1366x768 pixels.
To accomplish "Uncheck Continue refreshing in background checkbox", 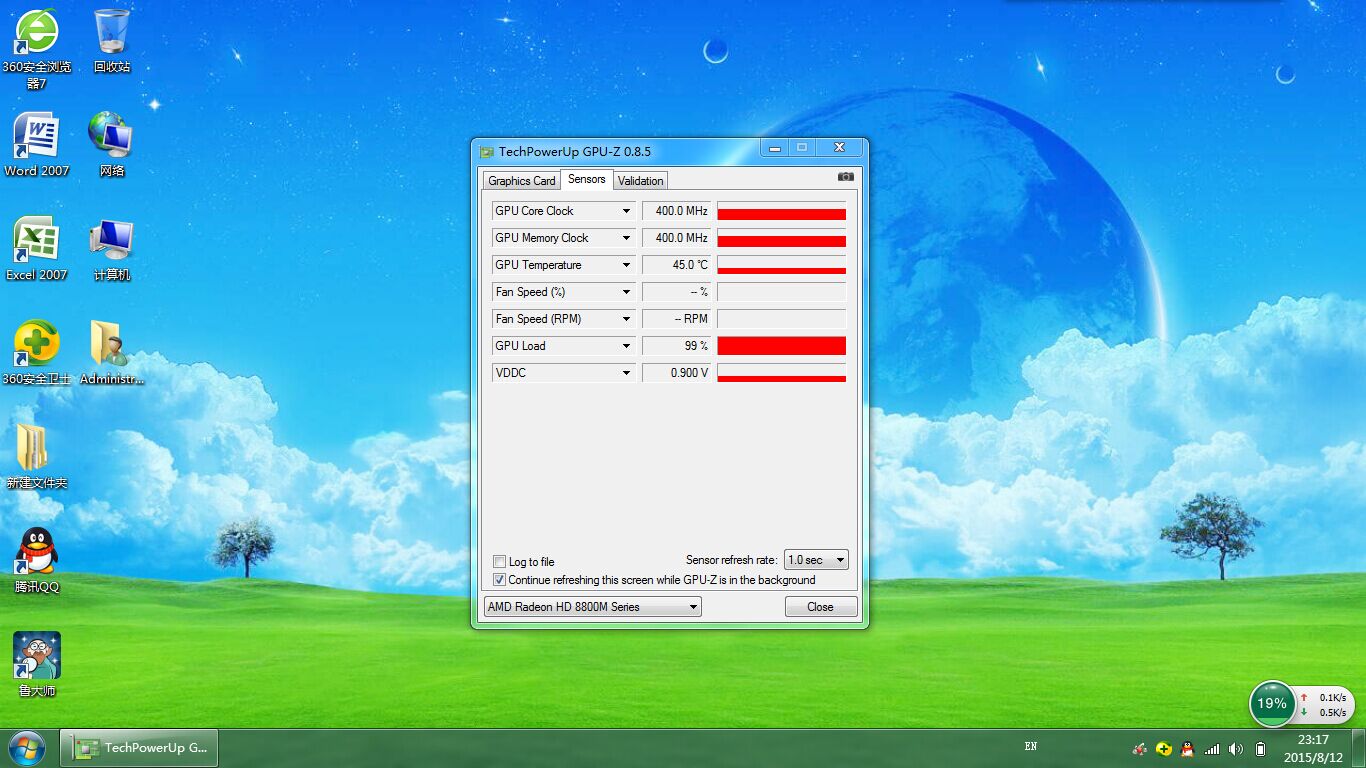I will coord(500,580).
